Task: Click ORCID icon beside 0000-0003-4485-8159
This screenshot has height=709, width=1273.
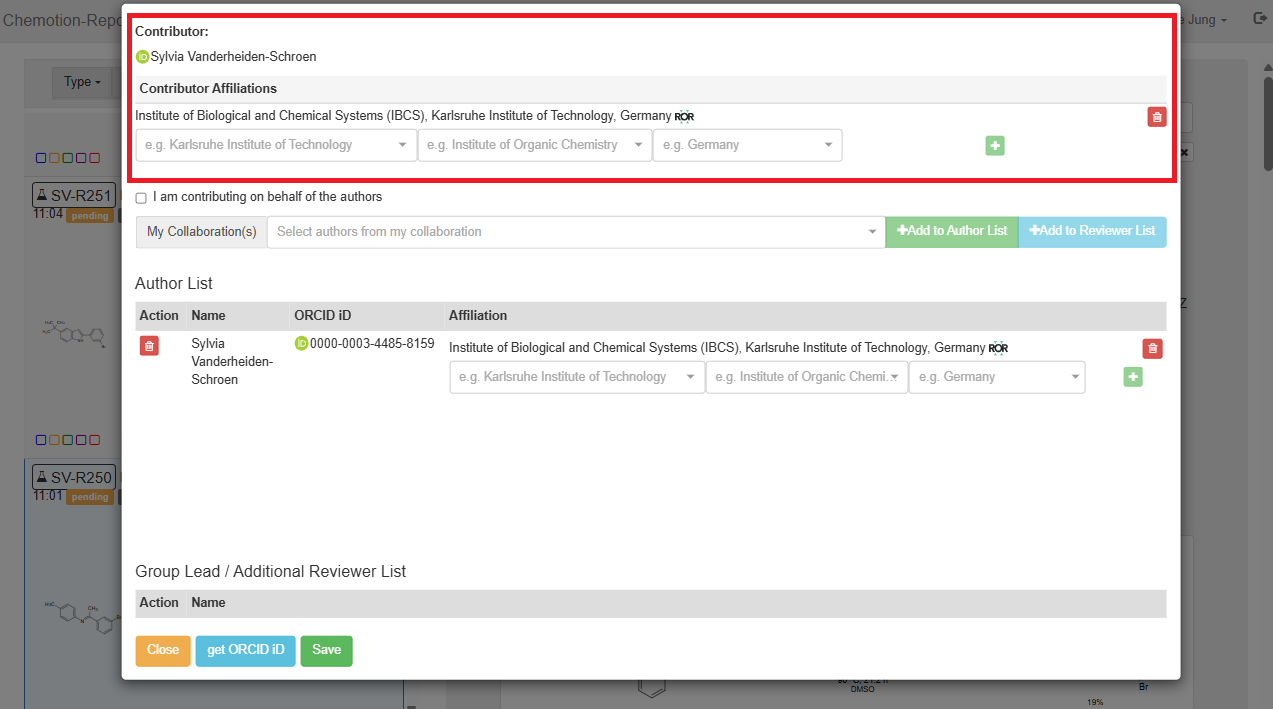Action: click(301, 344)
